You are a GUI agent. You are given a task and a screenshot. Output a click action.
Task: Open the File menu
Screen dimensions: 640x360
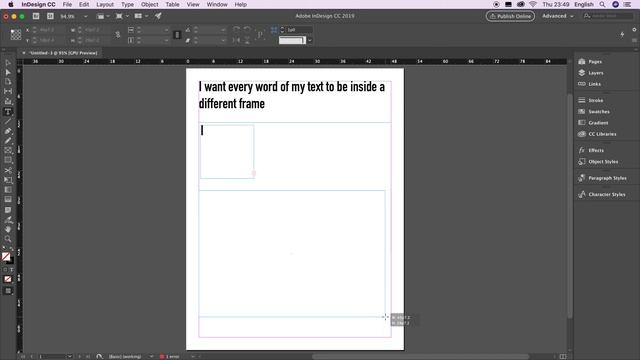coord(67,4)
